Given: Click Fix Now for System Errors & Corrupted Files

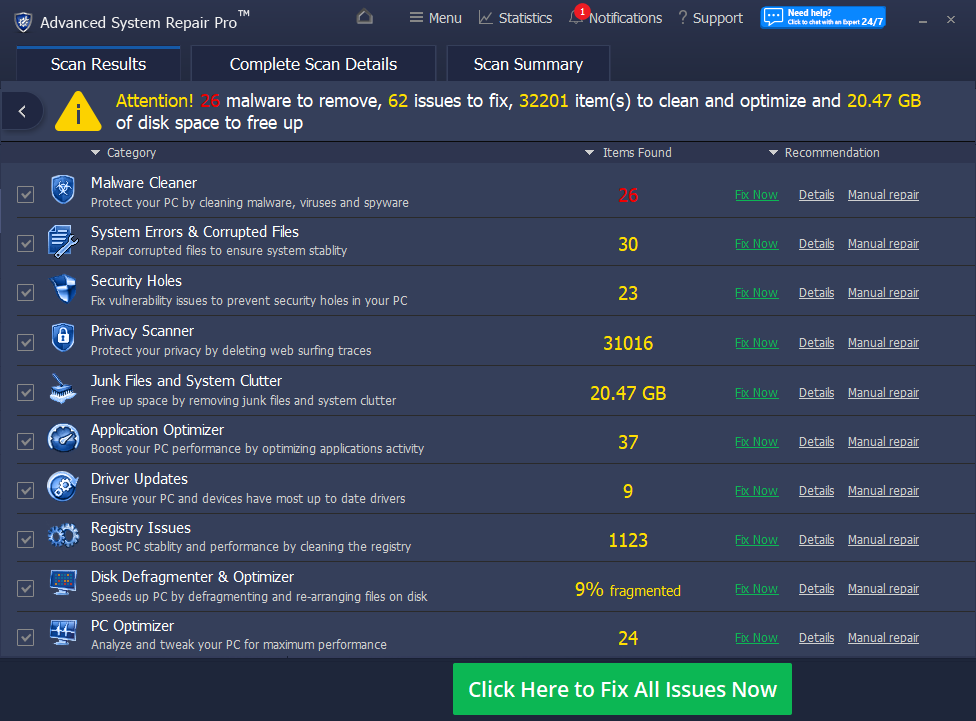Looking at the screenshot, I should [756, 243].
